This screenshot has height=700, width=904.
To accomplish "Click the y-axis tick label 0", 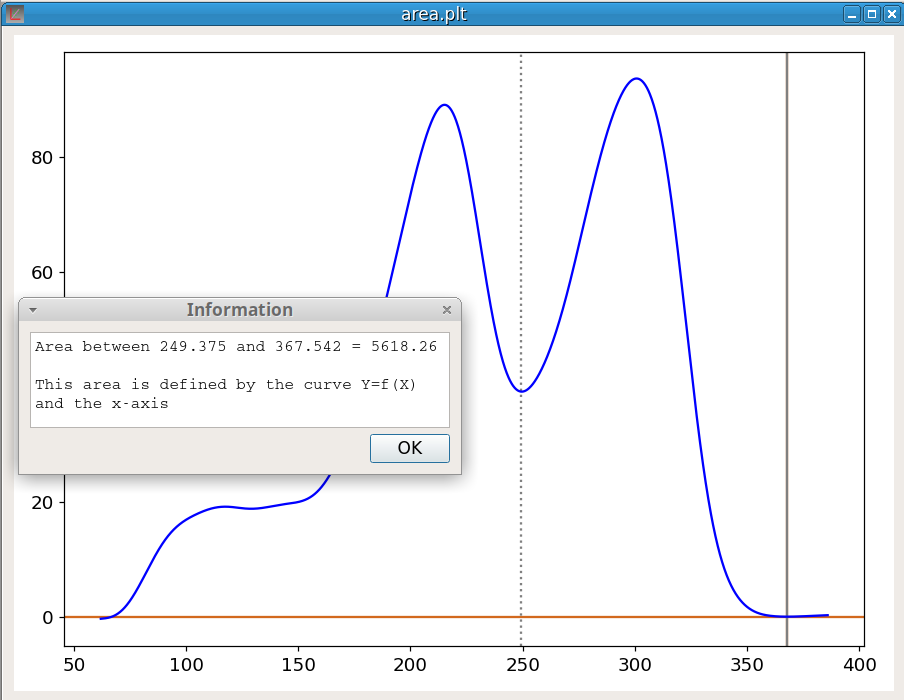I will (48, 618).
